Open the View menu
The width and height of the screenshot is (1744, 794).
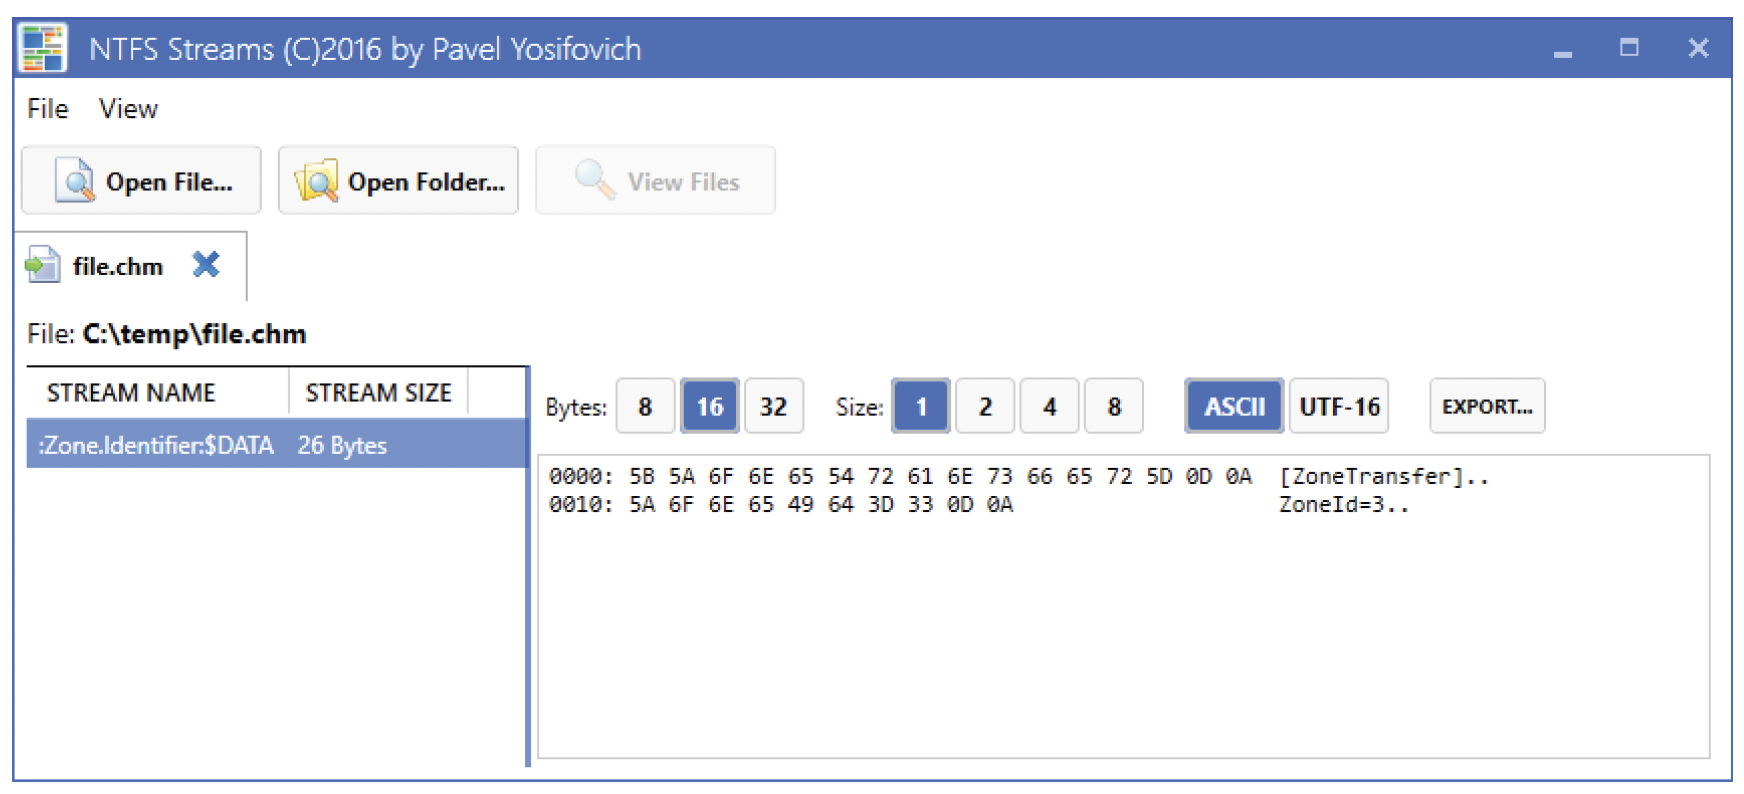coord(128,109)
